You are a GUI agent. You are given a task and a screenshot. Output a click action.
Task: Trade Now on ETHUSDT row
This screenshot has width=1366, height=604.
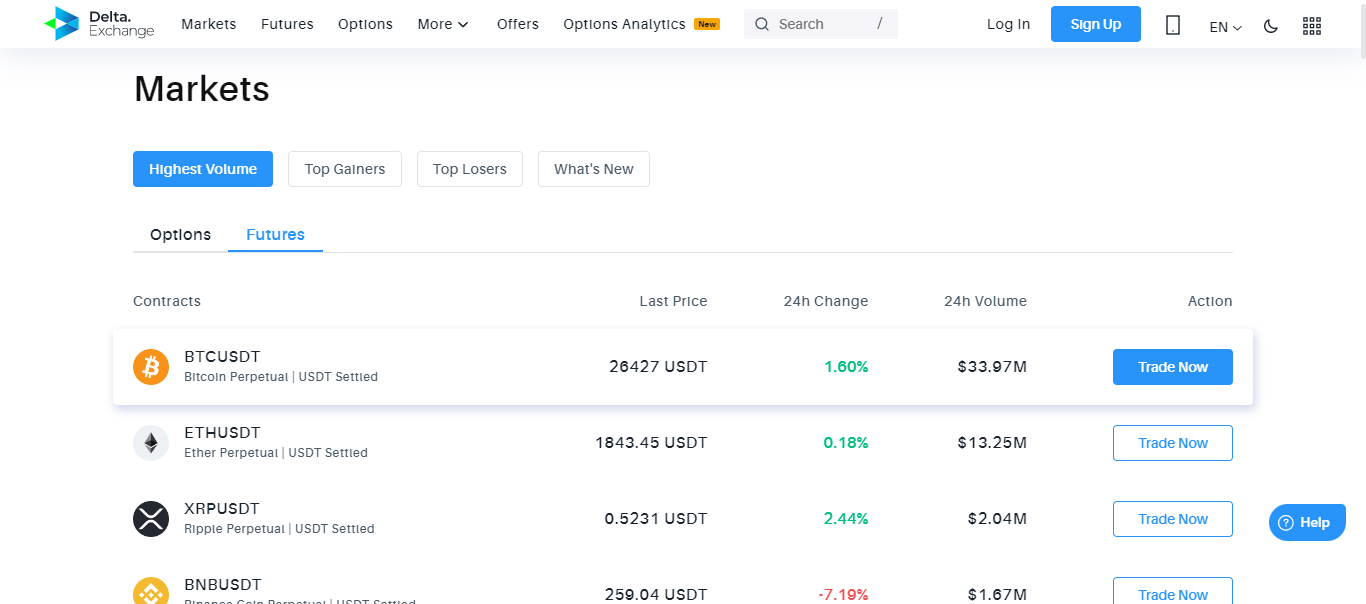1173,443
